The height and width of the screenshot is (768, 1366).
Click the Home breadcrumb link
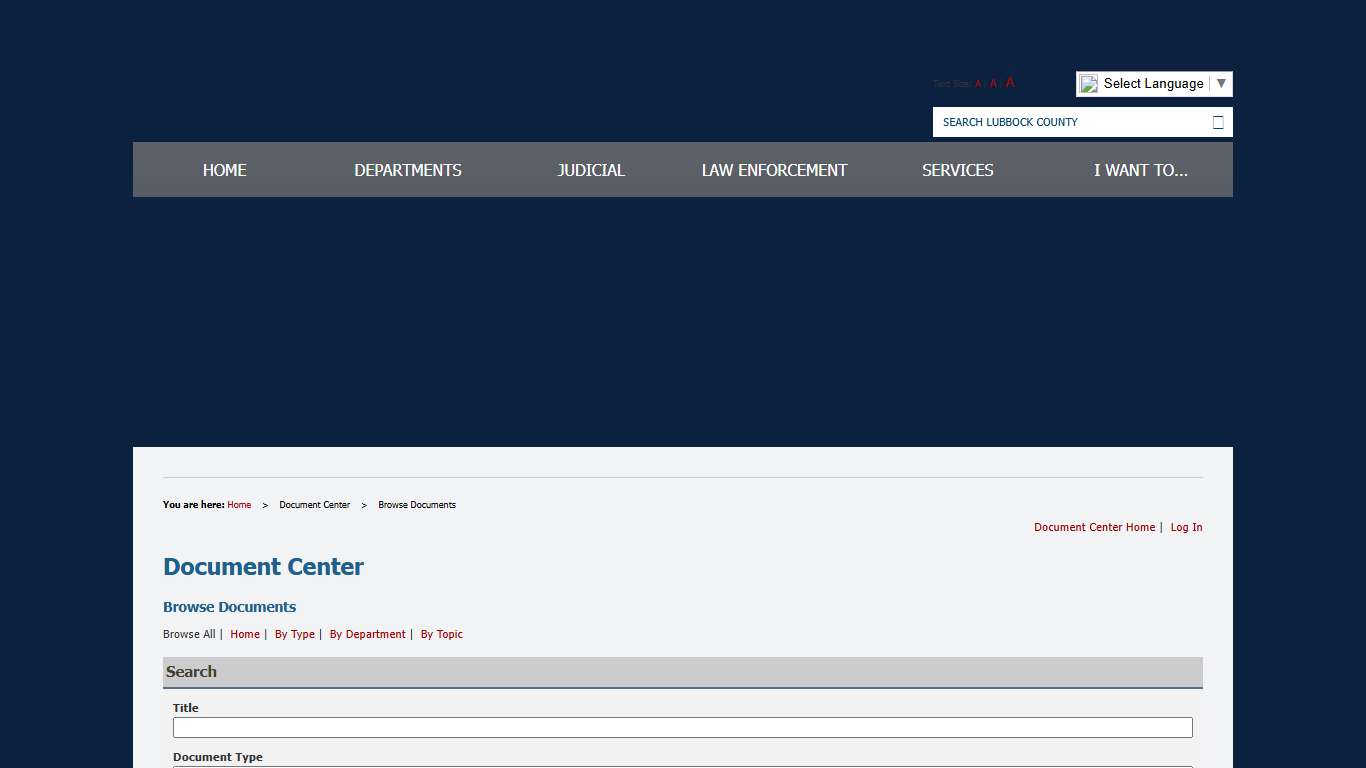(239, 505)
